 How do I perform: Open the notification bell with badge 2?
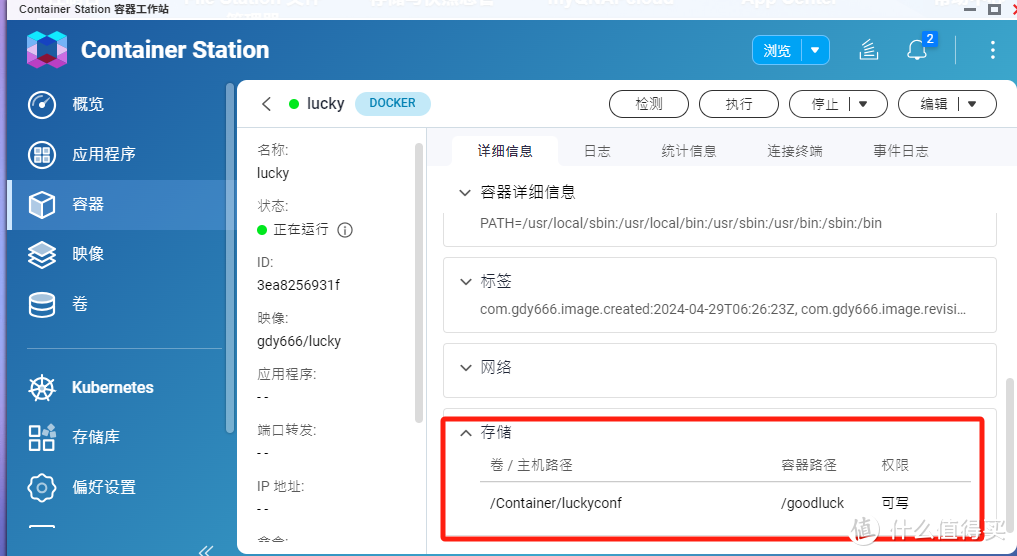pyautogui.click(x=918, y=49)
